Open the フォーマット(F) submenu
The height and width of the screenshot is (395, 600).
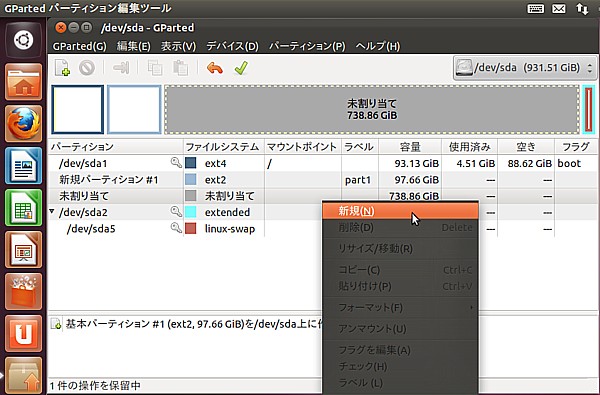point(400,307)
